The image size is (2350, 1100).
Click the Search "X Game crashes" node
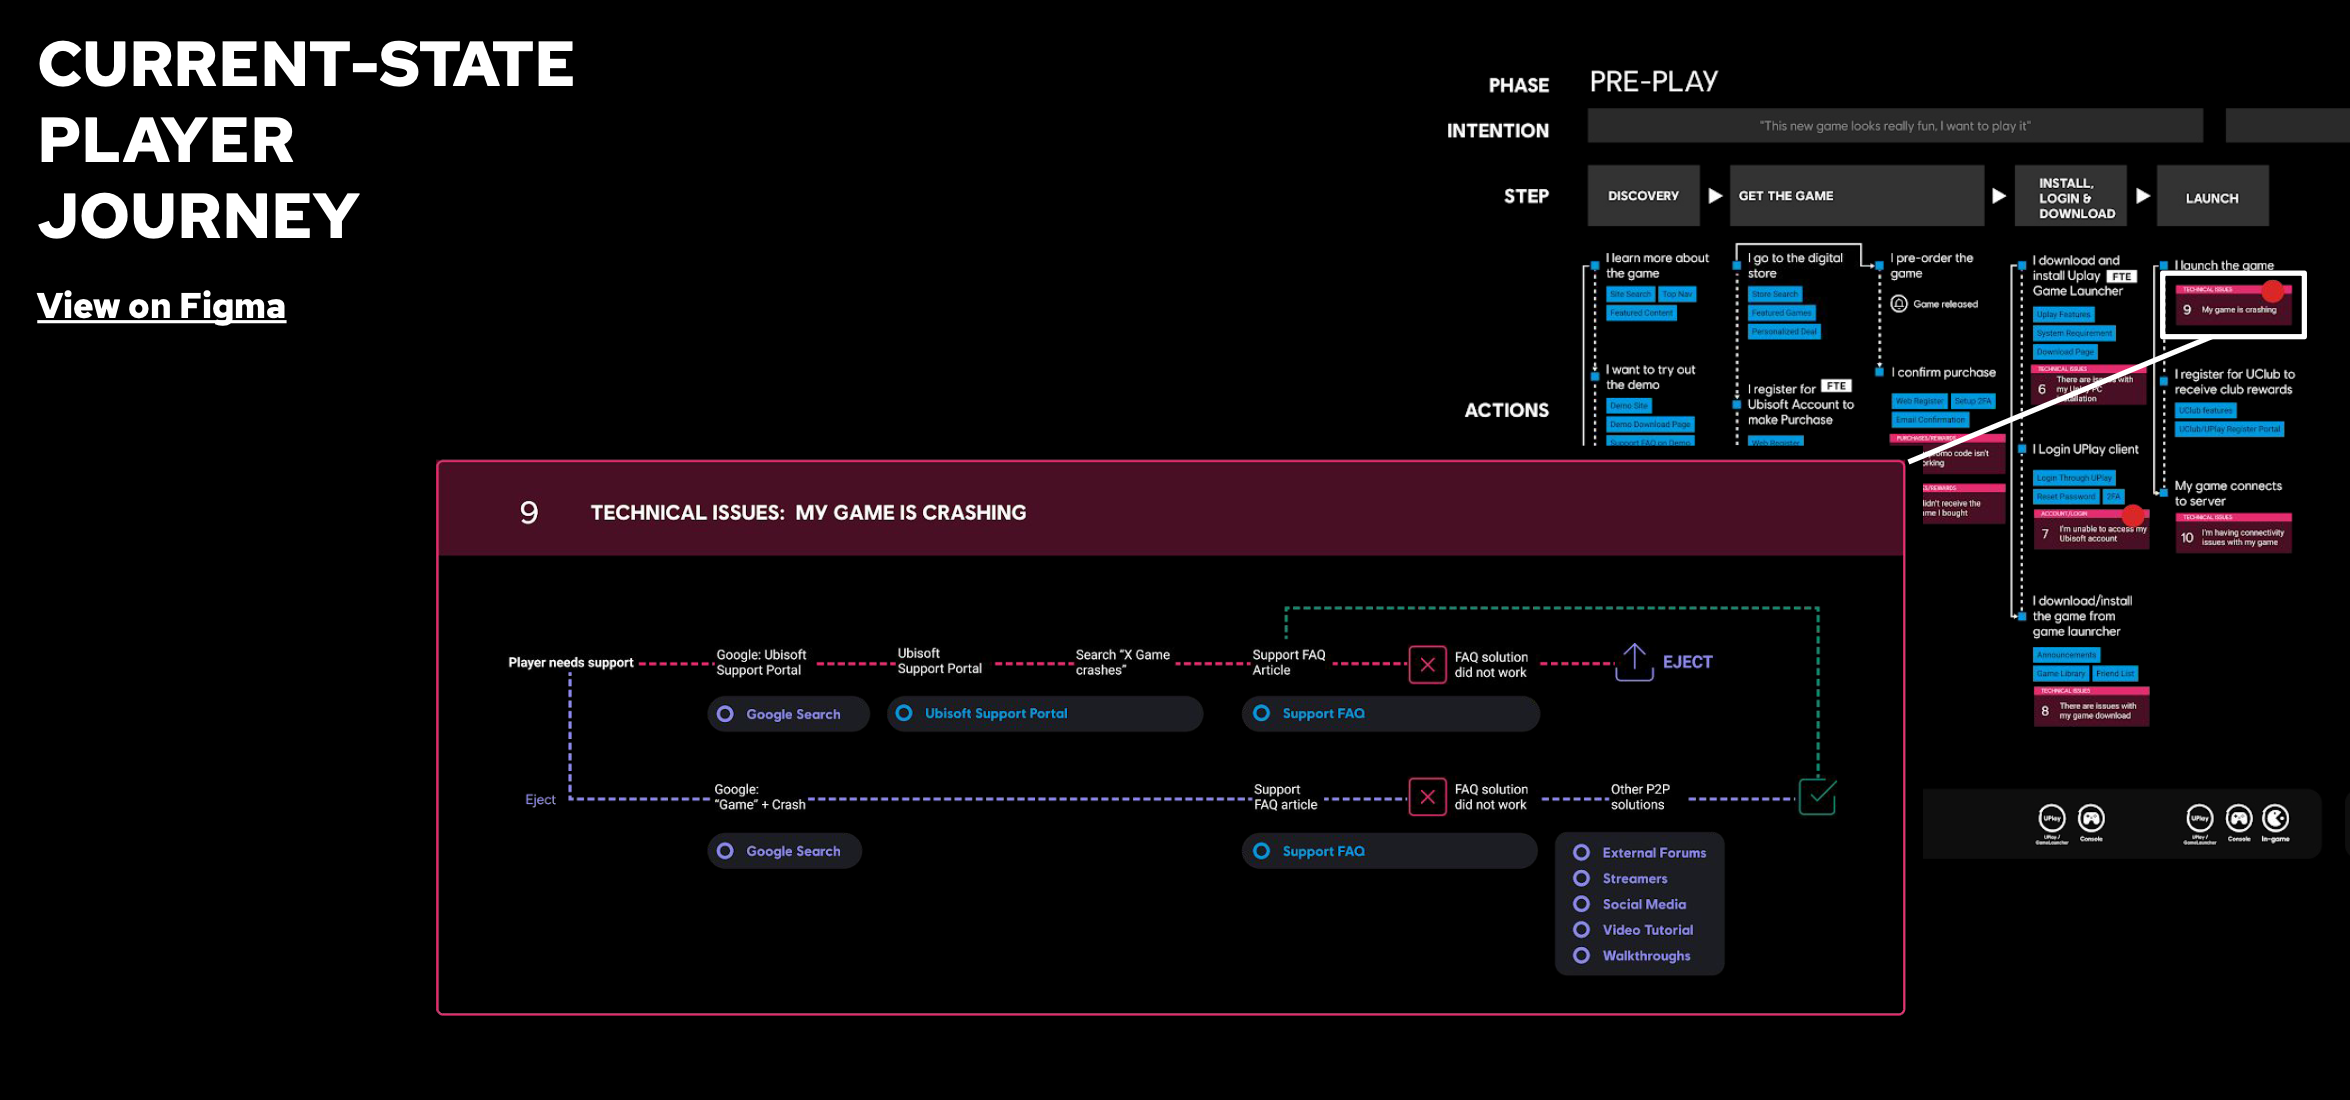pos(1122,662)
